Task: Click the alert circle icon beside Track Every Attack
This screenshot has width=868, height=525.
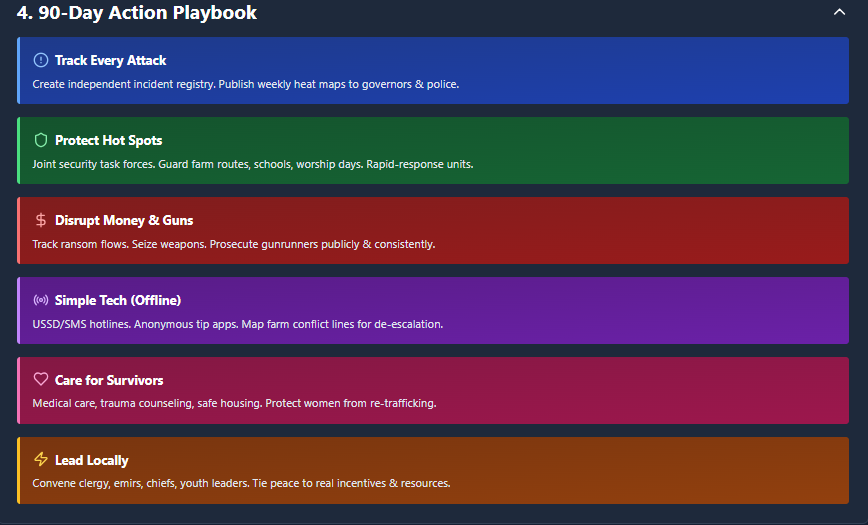Action: pyautogui.click(x=41, y=60)
